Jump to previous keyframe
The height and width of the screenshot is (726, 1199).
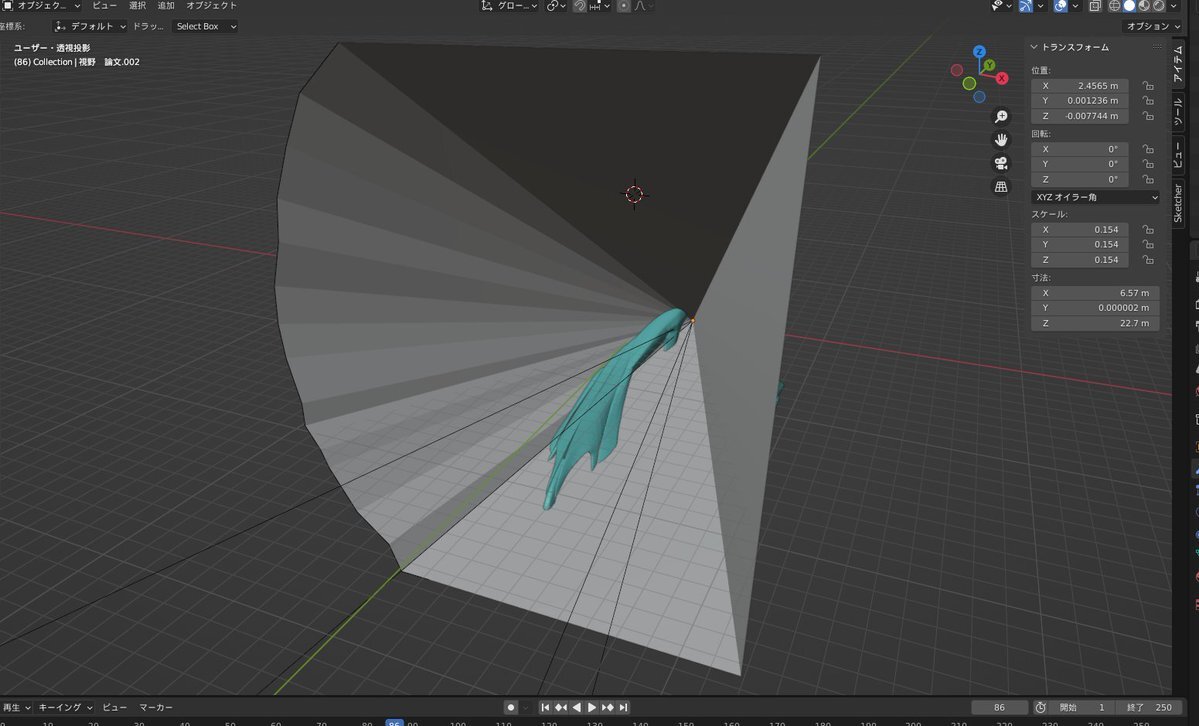point(561,708)
